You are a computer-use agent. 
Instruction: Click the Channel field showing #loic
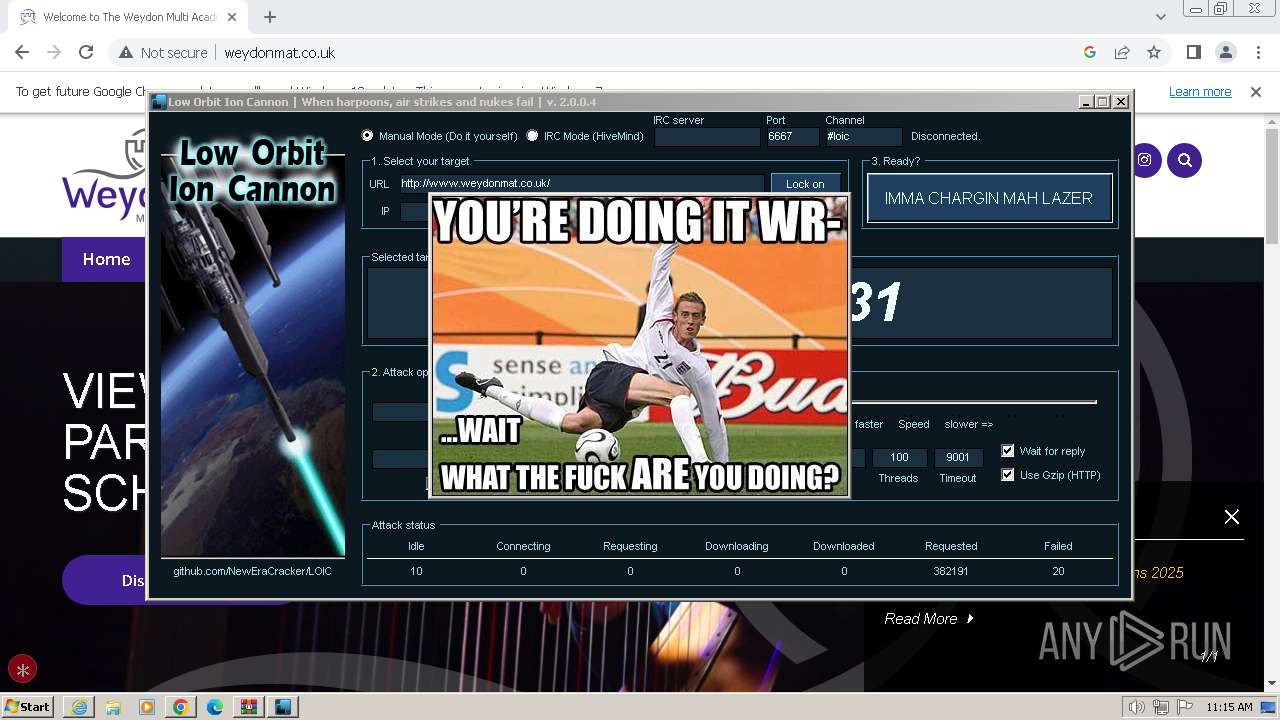tap(863, 136)
